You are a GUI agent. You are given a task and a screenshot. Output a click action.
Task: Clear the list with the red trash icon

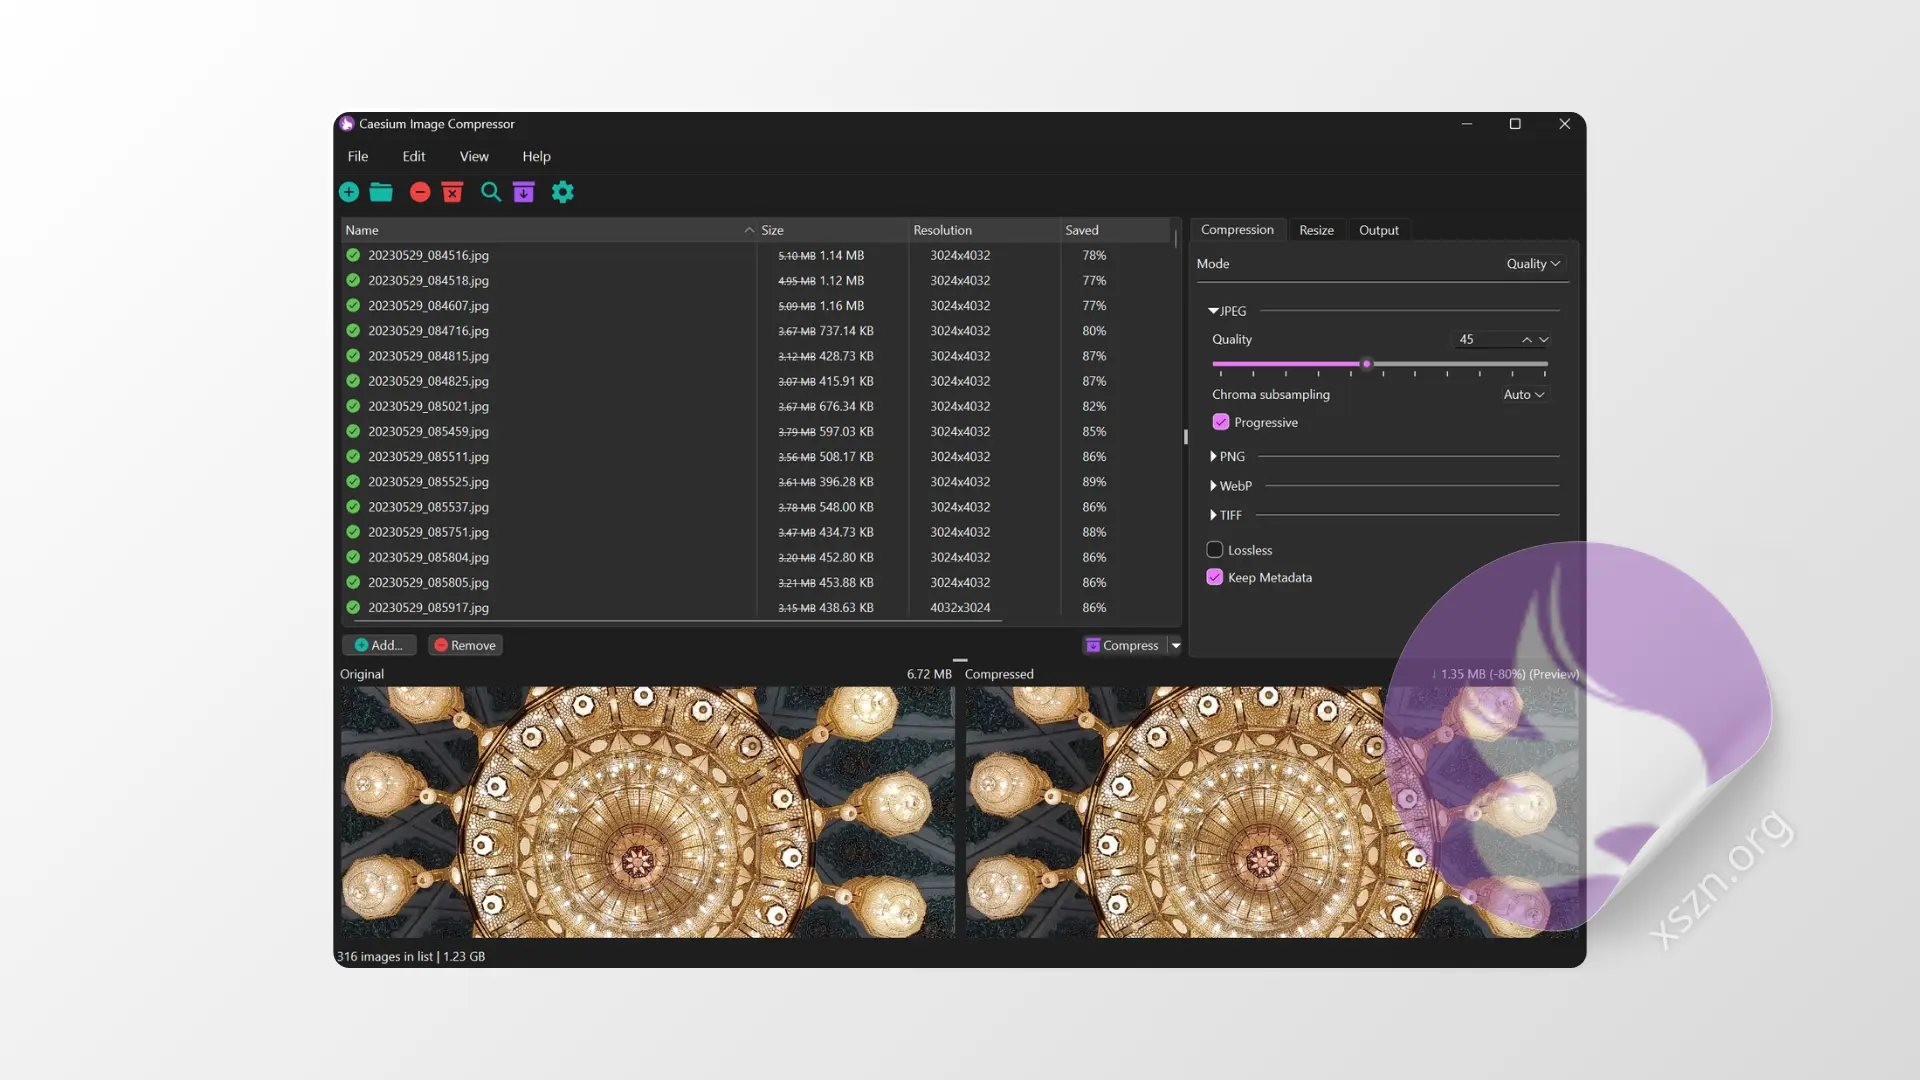tap(453, 192)
